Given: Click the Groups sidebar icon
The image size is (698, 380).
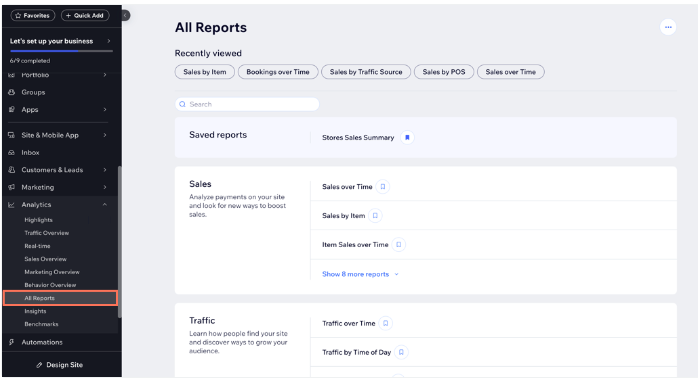Looking at the screenshot, I should point(12,92).
